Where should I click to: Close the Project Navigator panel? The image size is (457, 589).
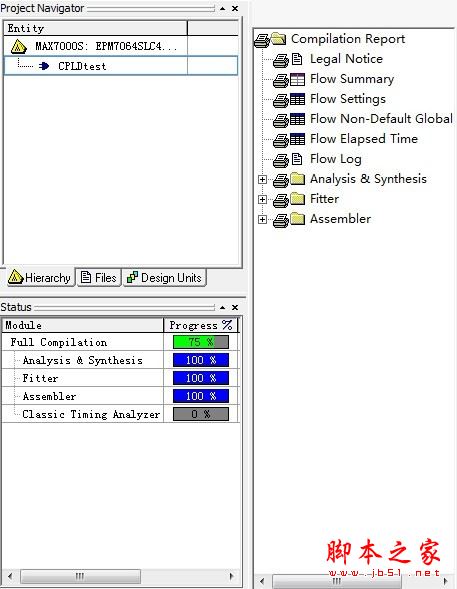pyautogui.click(x=235, y=8)
